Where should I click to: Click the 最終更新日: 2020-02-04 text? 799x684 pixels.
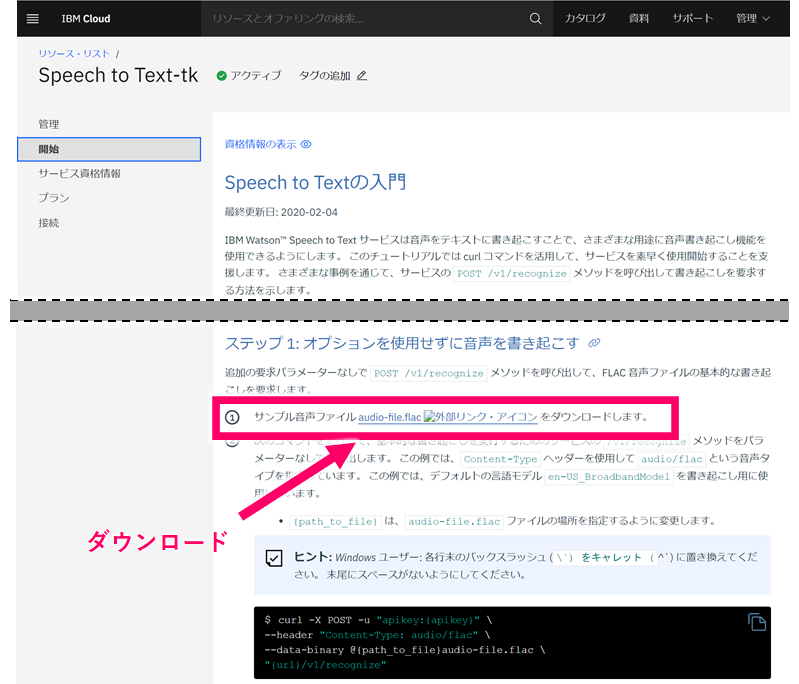point(281,212)
